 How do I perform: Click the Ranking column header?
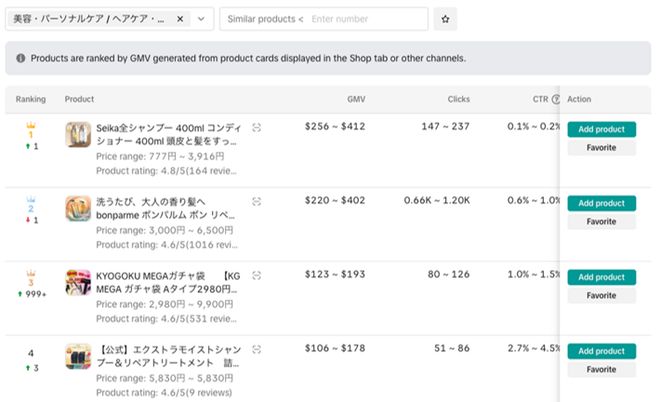coord(31,99)
